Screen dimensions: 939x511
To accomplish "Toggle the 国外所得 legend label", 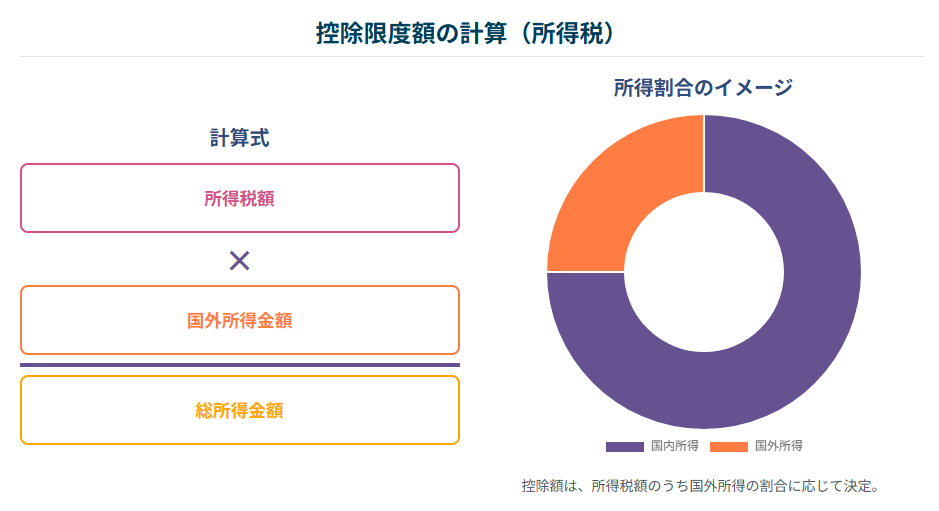I will 779,446.
